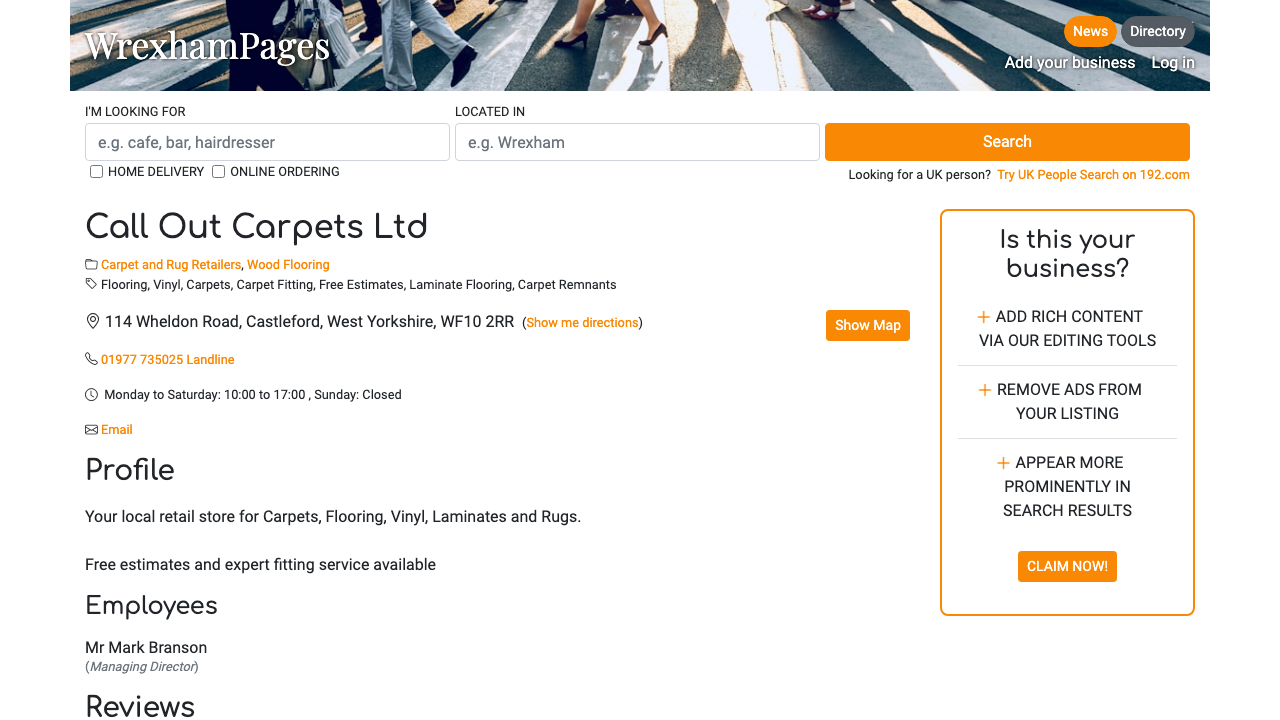This screenshot has width=1280, height=720.
Task: Switch to the News tab
Action: (x=1090, y=31)
